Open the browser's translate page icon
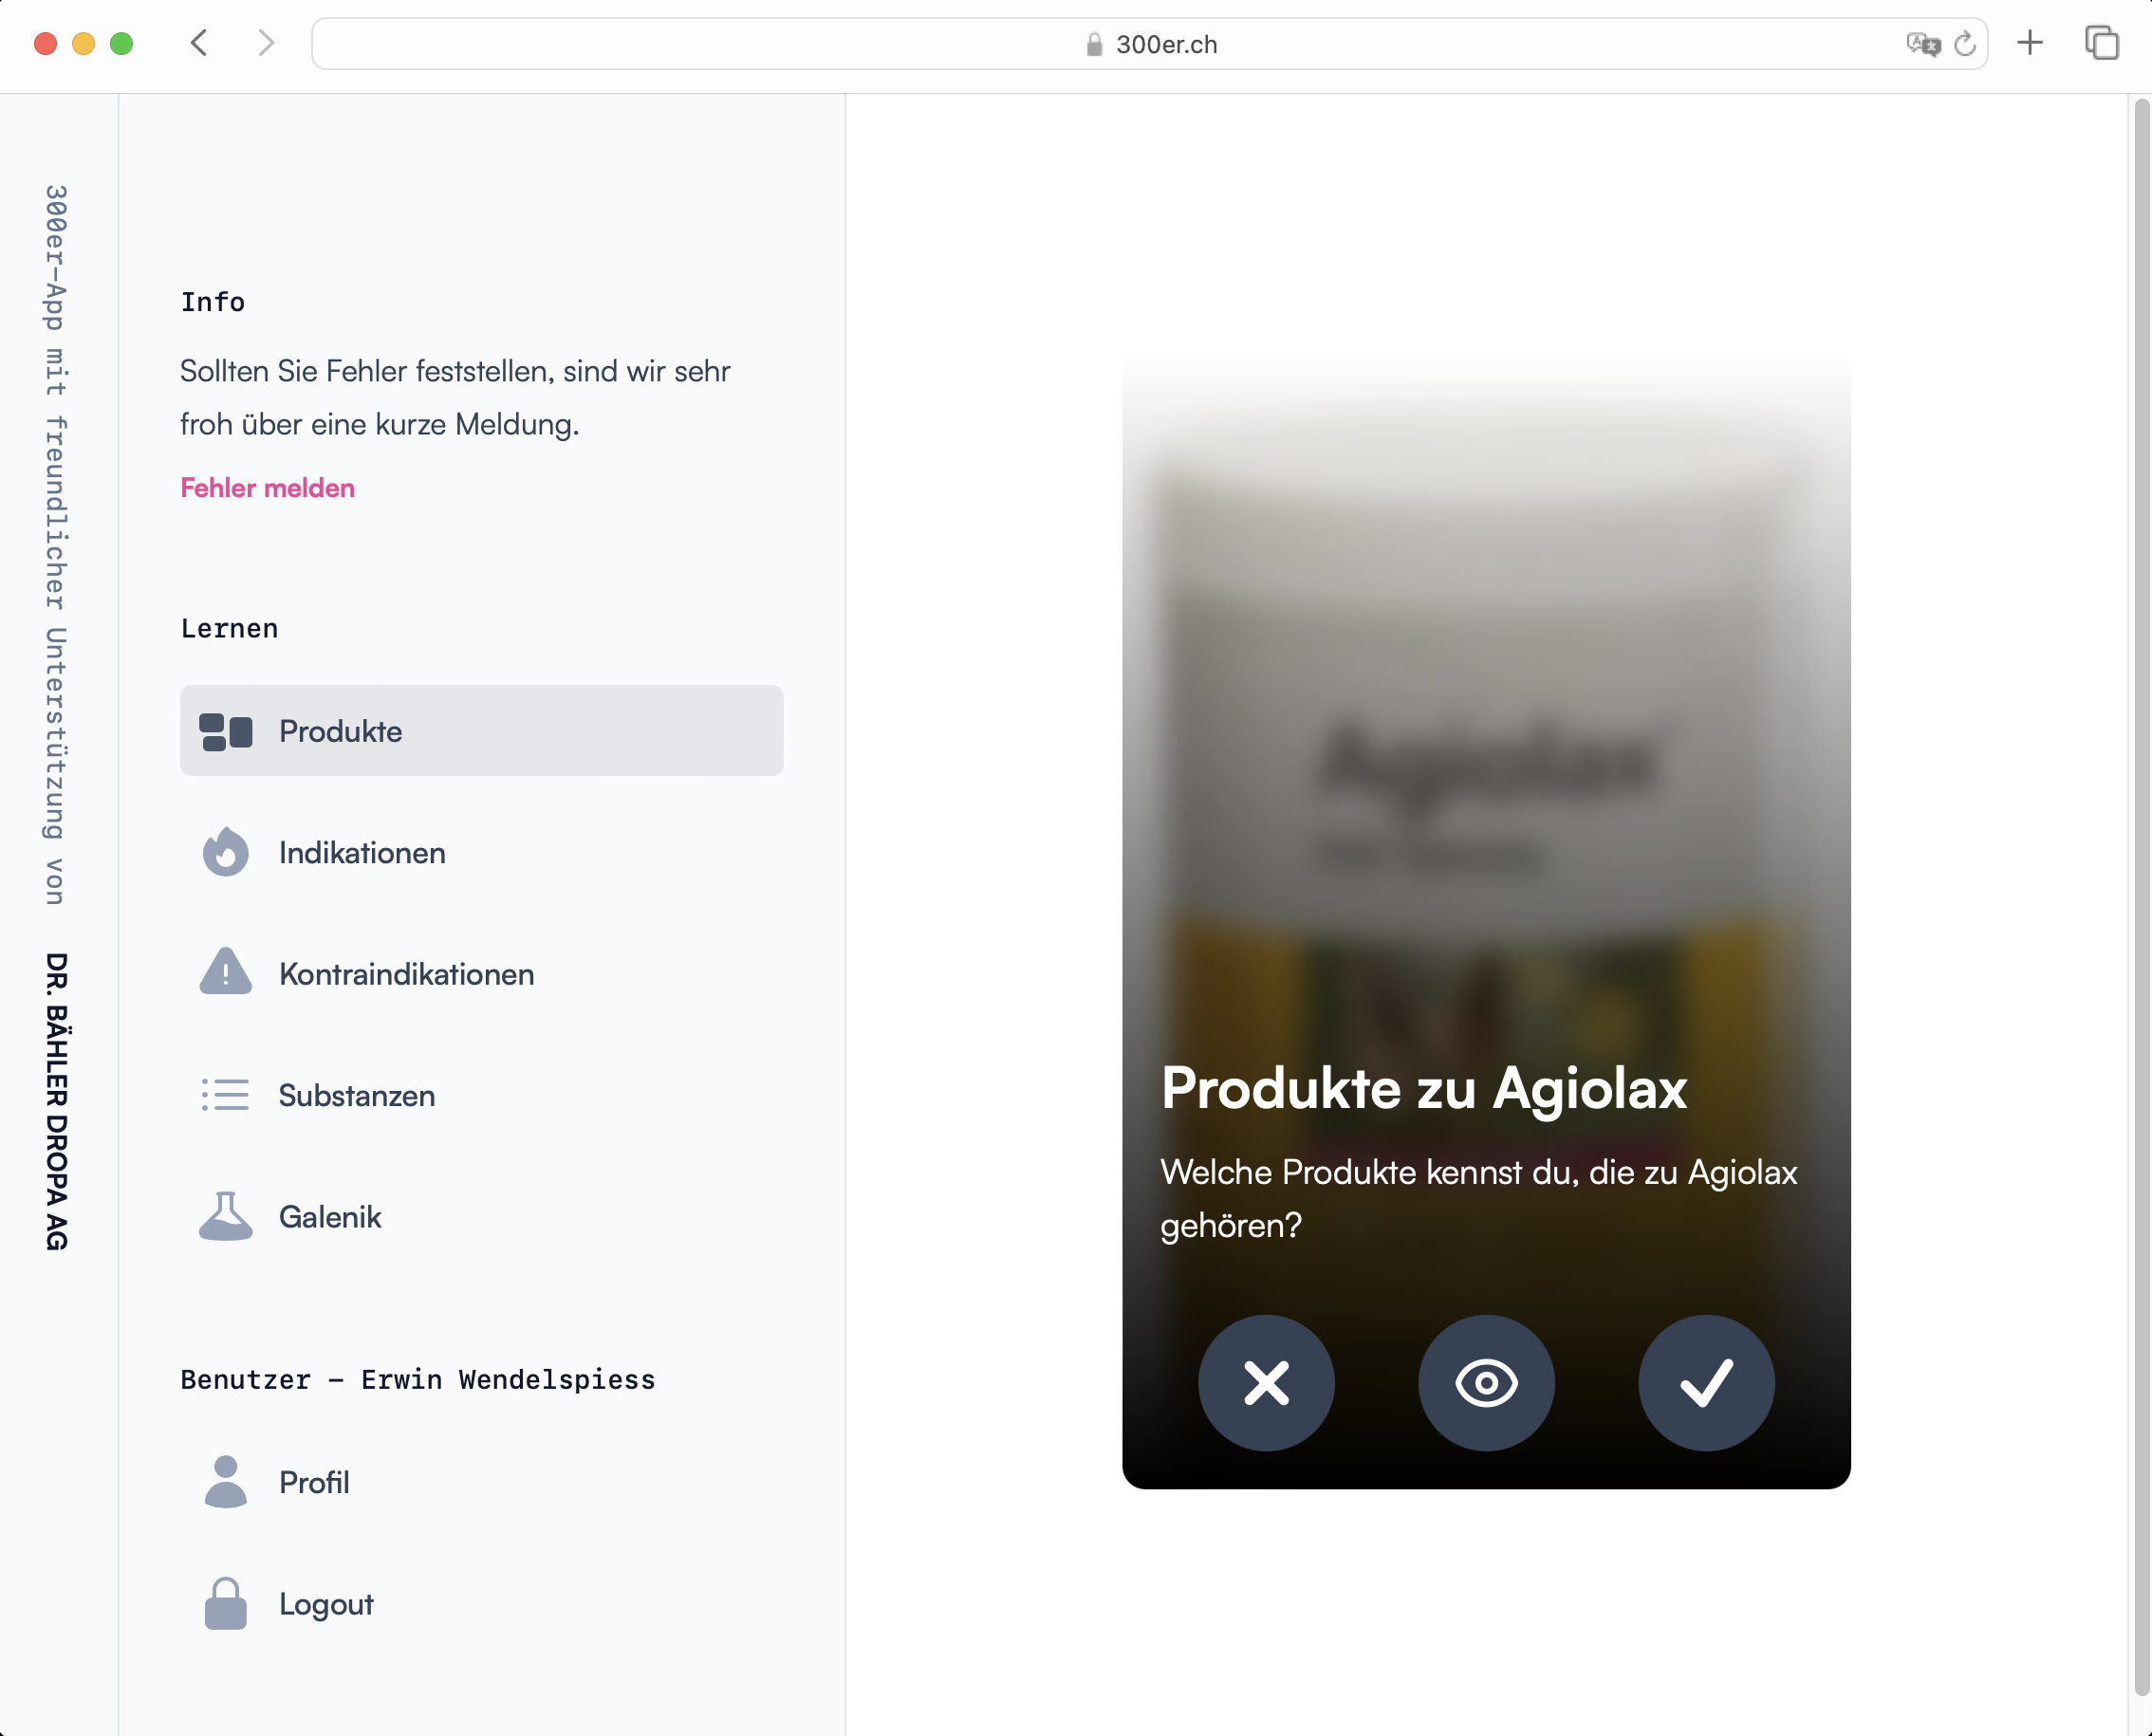2152x1736 pixels. 1922,44
